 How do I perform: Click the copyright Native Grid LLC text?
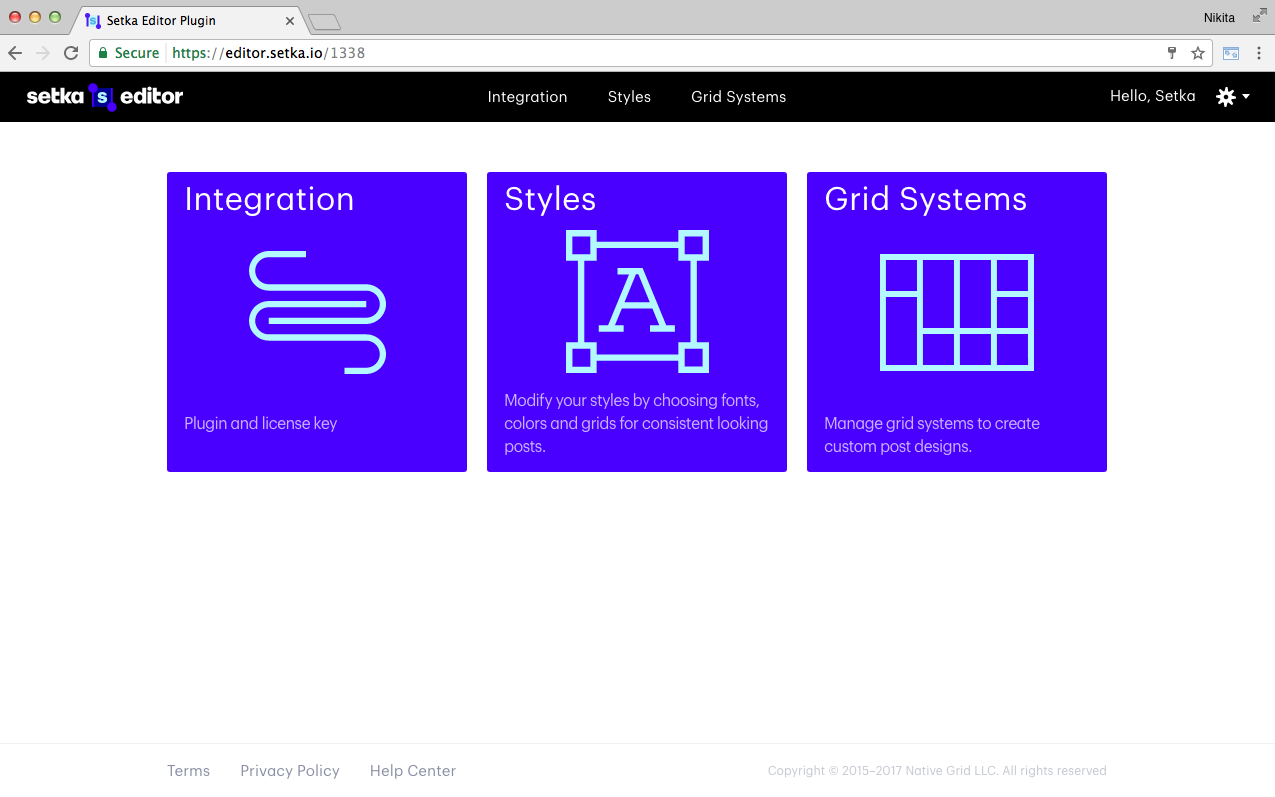(937, 771)
